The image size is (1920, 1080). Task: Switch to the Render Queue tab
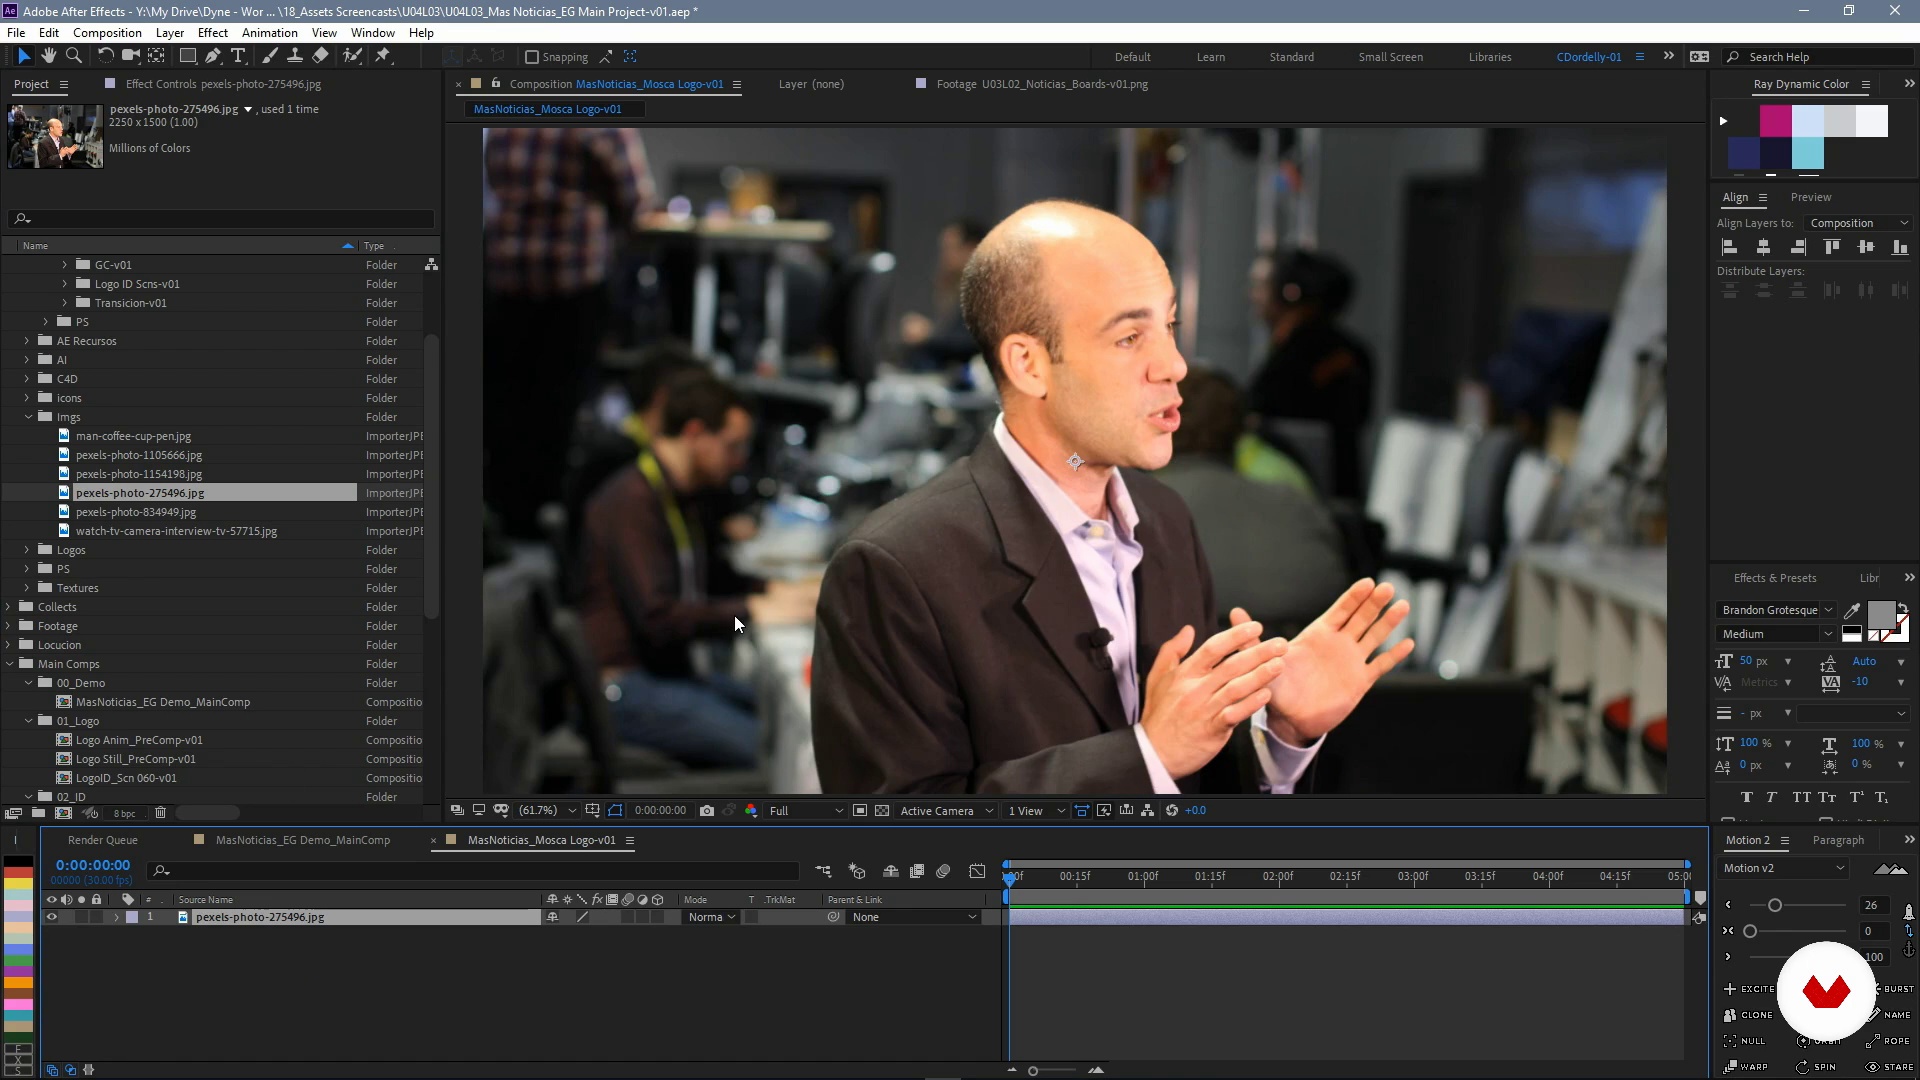(x=103, y=840)
